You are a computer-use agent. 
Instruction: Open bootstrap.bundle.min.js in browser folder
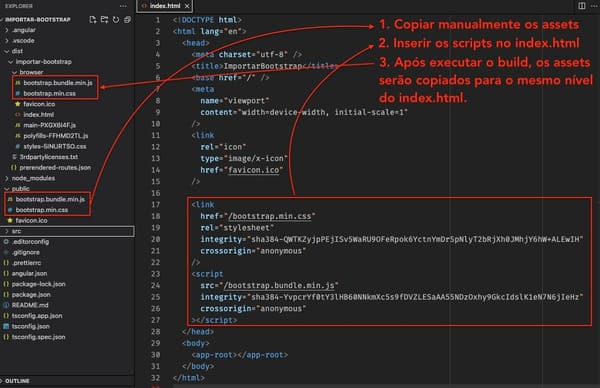[57, 83]
